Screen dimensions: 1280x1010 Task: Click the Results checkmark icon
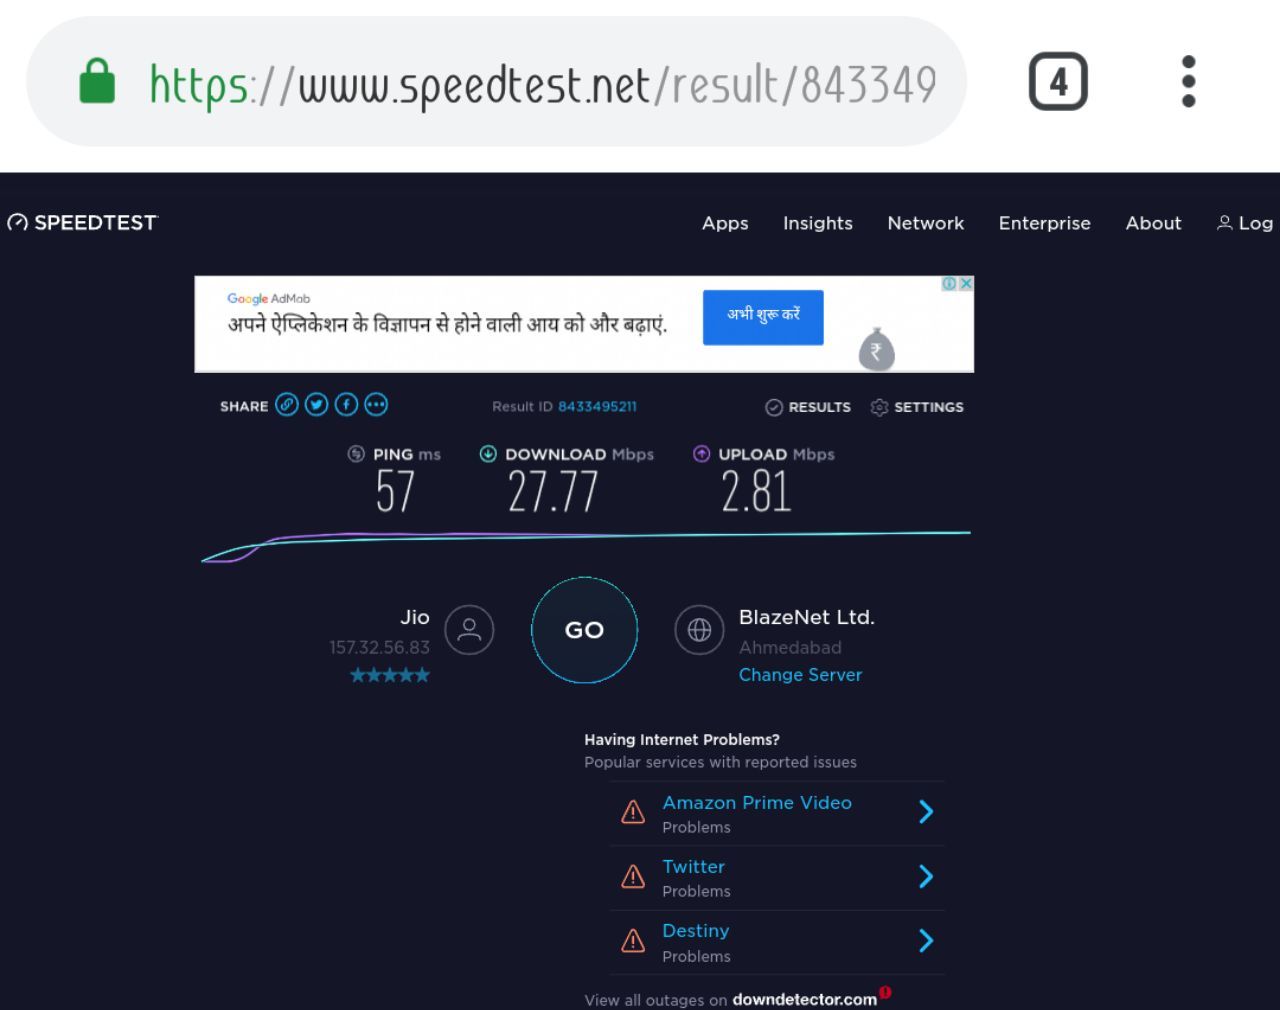[x=774, y=407]
